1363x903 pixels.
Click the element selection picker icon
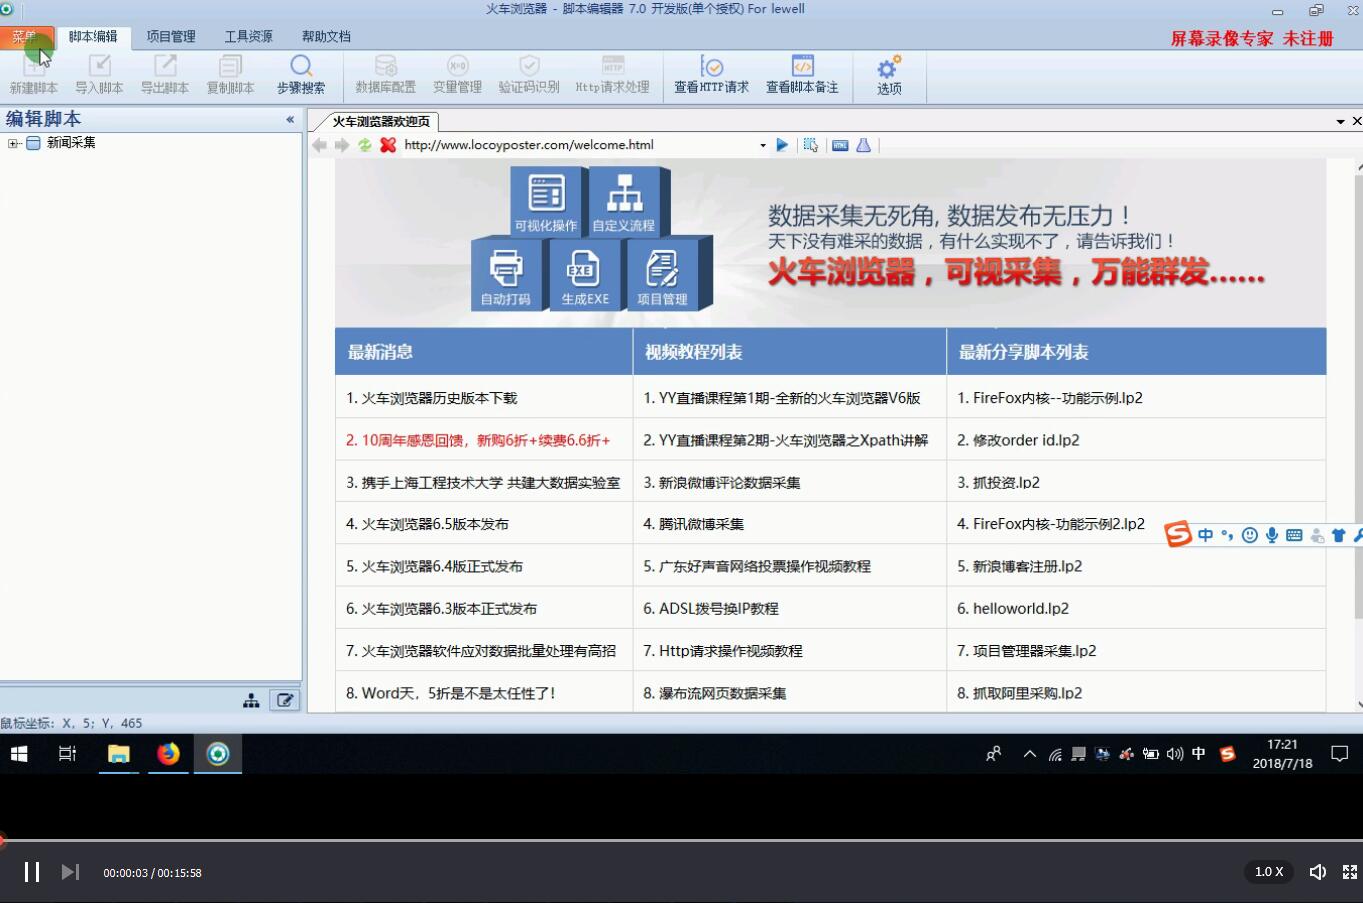(811, 145)
